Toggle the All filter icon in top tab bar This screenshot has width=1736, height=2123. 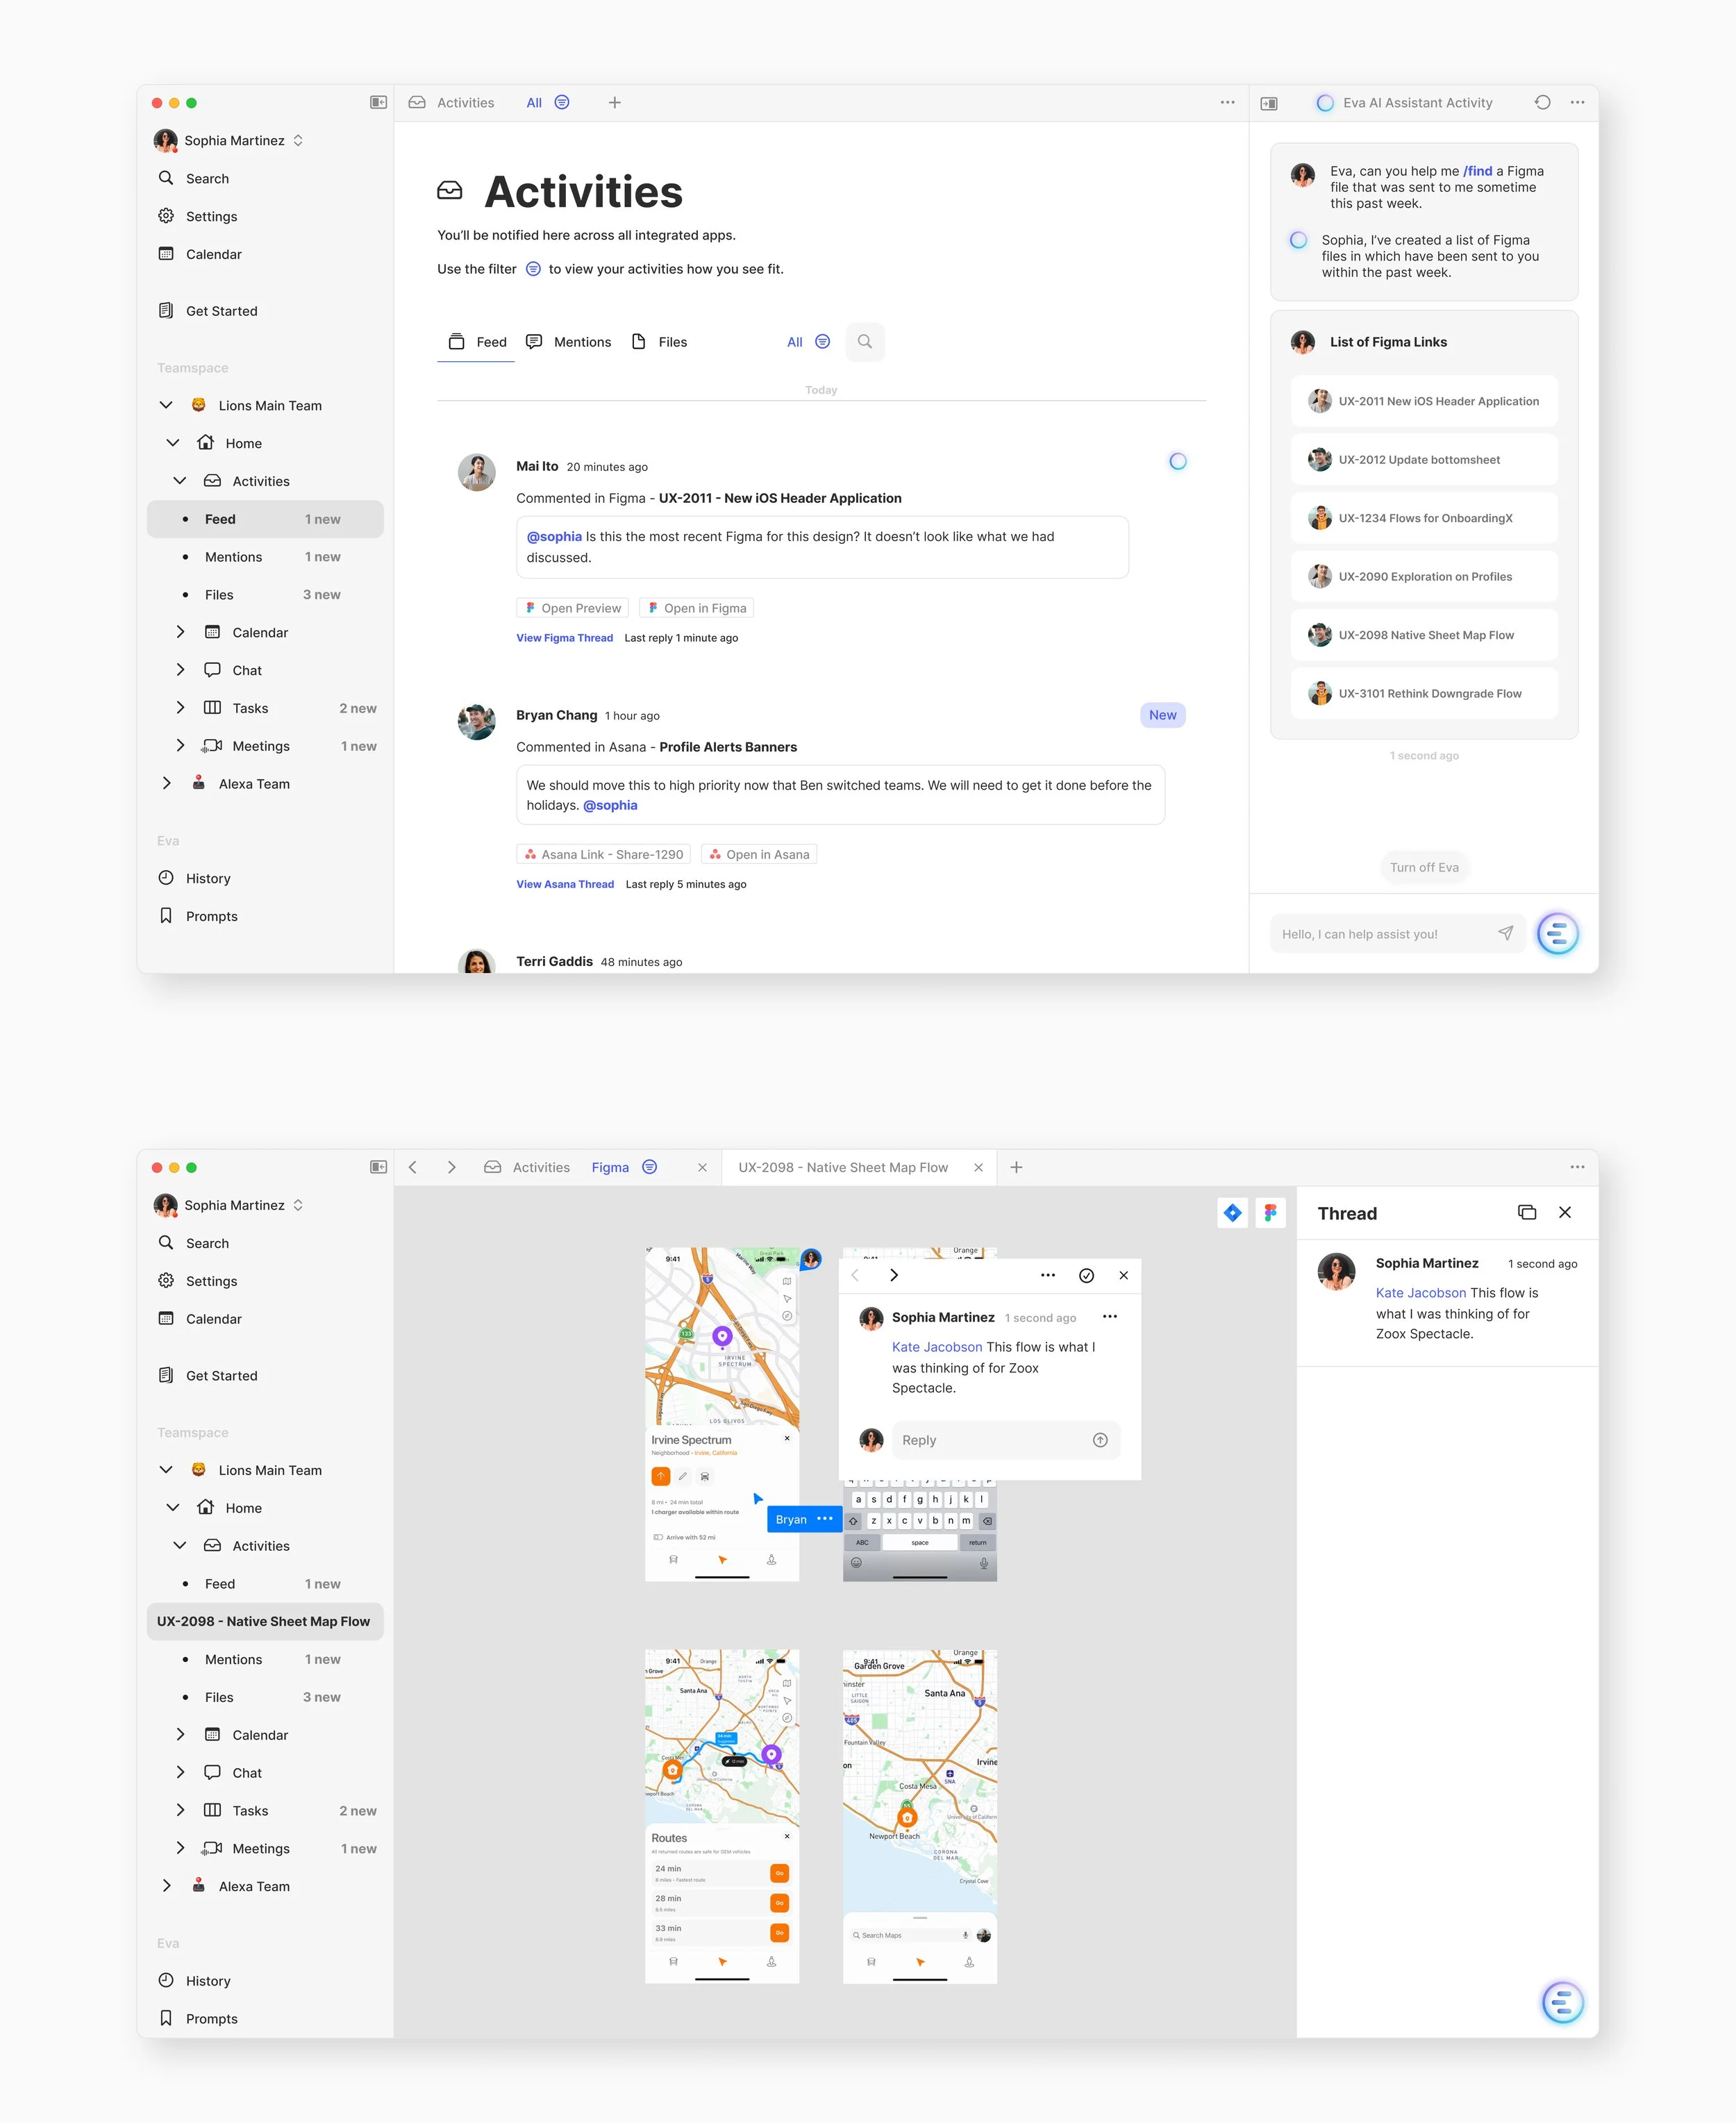(x=562, y=103)
